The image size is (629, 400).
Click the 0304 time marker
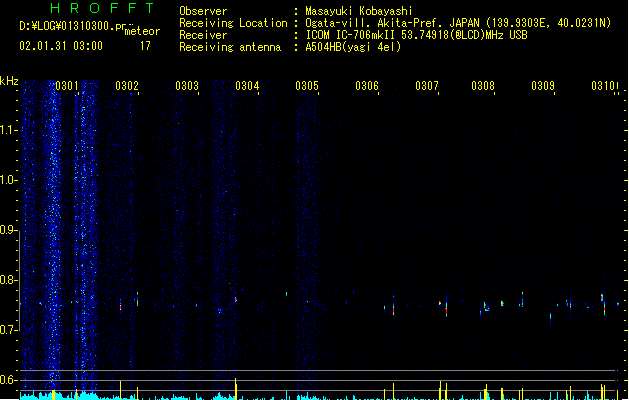[x=247, y=86]
